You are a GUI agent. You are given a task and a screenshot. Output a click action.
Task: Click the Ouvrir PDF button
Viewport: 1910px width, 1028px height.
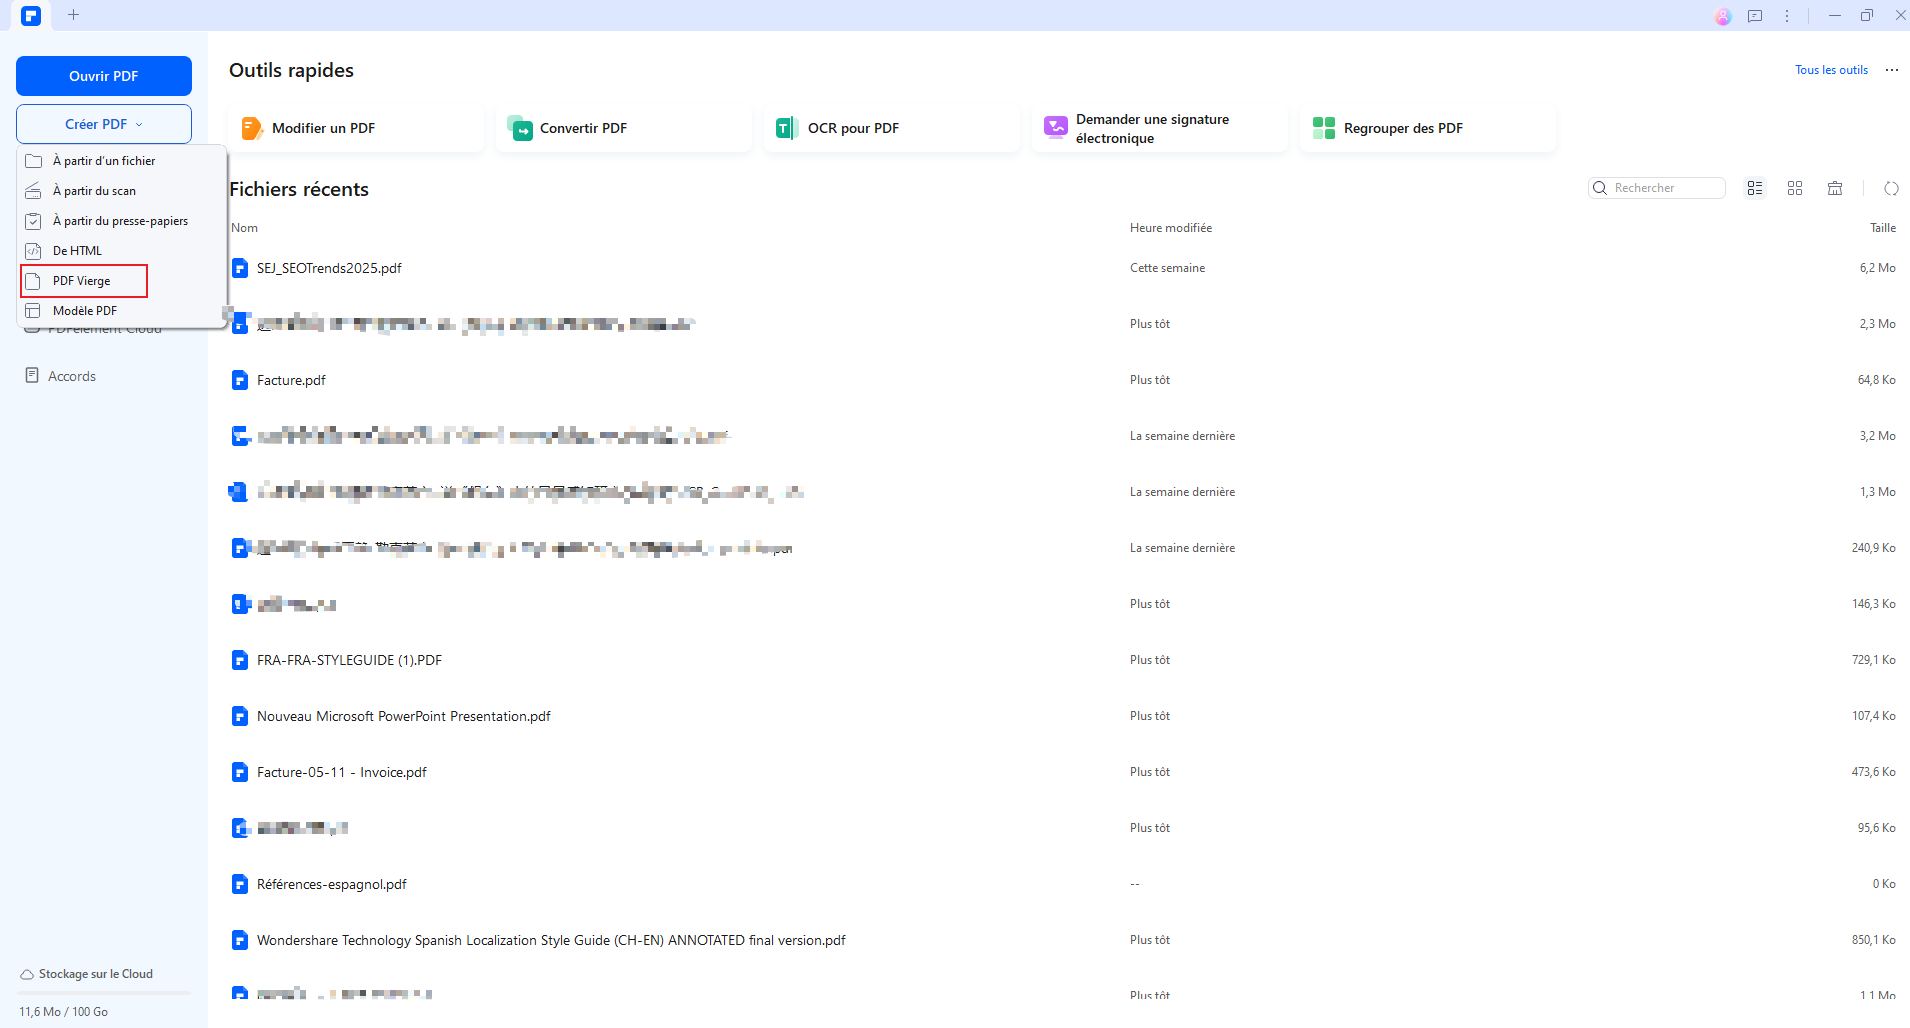(104, 76)
